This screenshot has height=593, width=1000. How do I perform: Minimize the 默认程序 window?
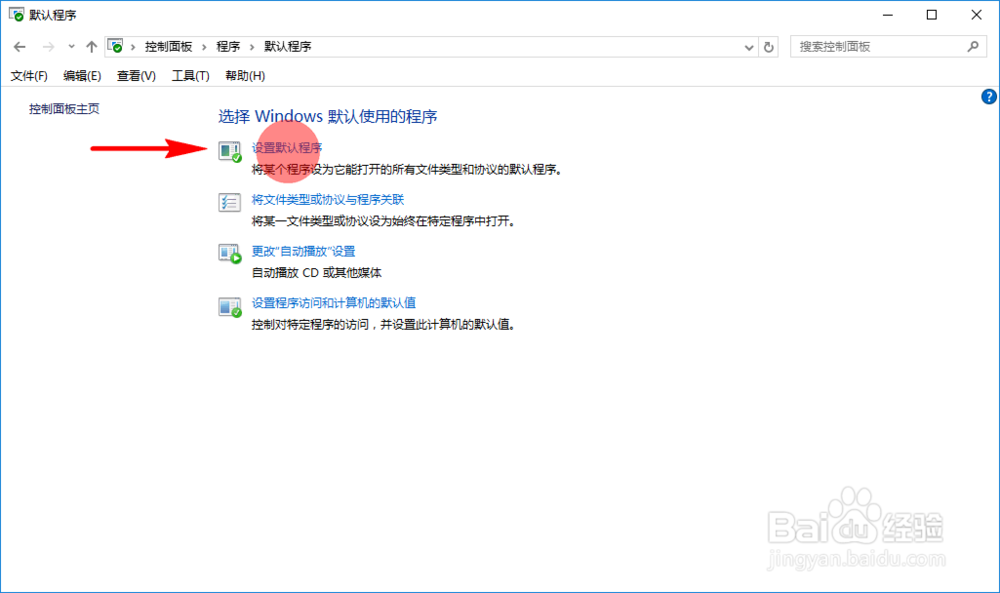point(887,15)
